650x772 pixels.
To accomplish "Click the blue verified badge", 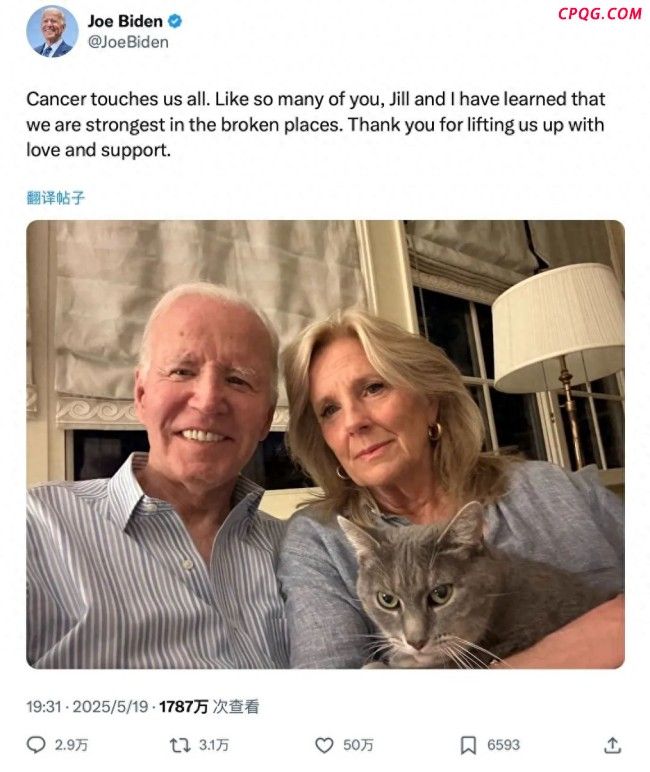I will pyautogui.click(x=175, y=21).
